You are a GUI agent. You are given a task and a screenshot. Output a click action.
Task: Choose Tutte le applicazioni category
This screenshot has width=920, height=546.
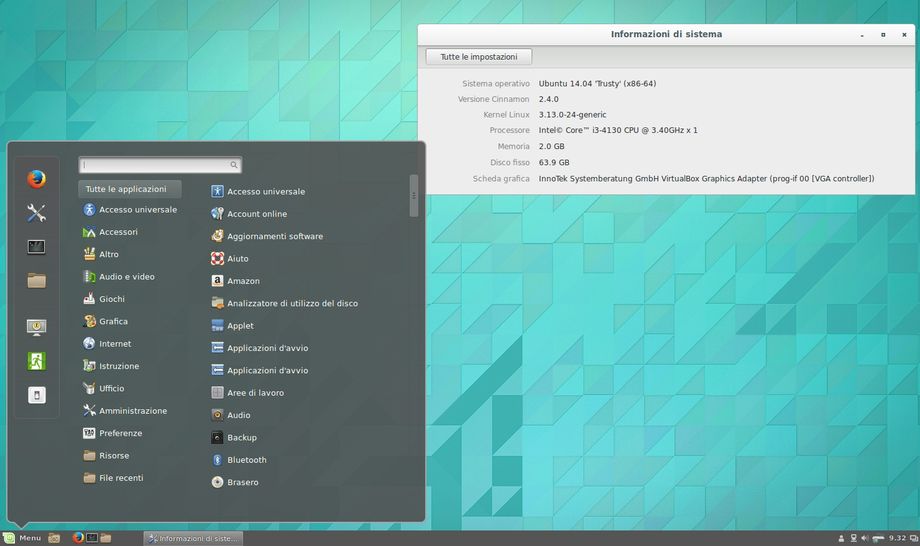[129, 188]
